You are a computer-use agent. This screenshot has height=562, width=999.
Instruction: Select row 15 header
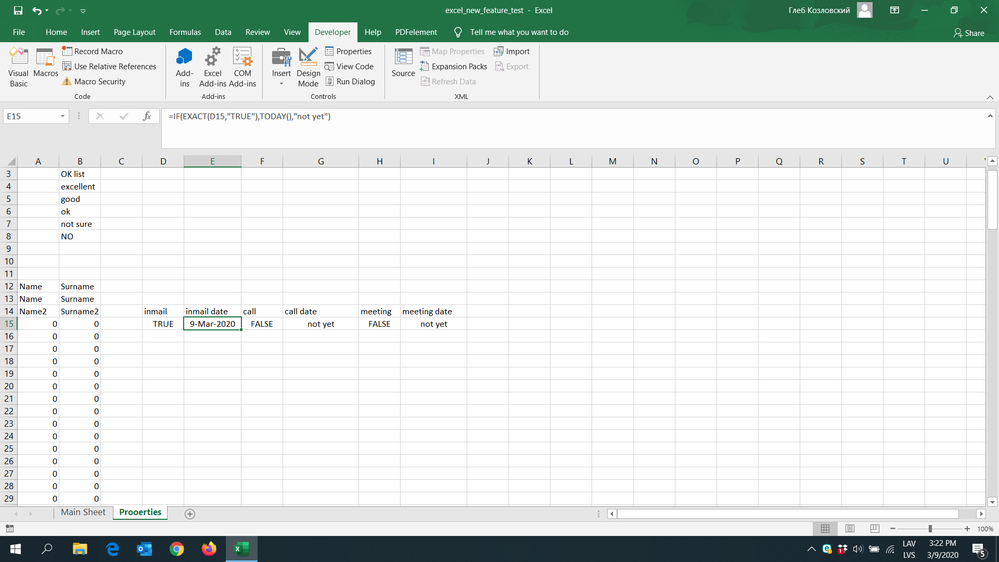(9, 324)
